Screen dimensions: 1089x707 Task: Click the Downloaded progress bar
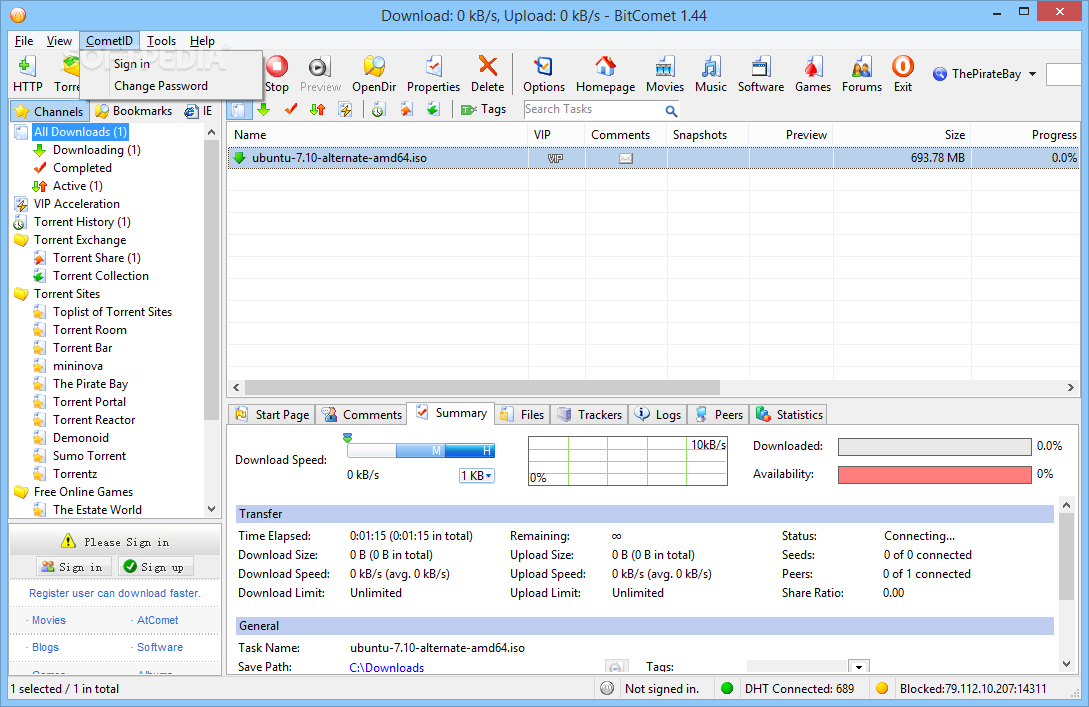(x=934, y=447)
